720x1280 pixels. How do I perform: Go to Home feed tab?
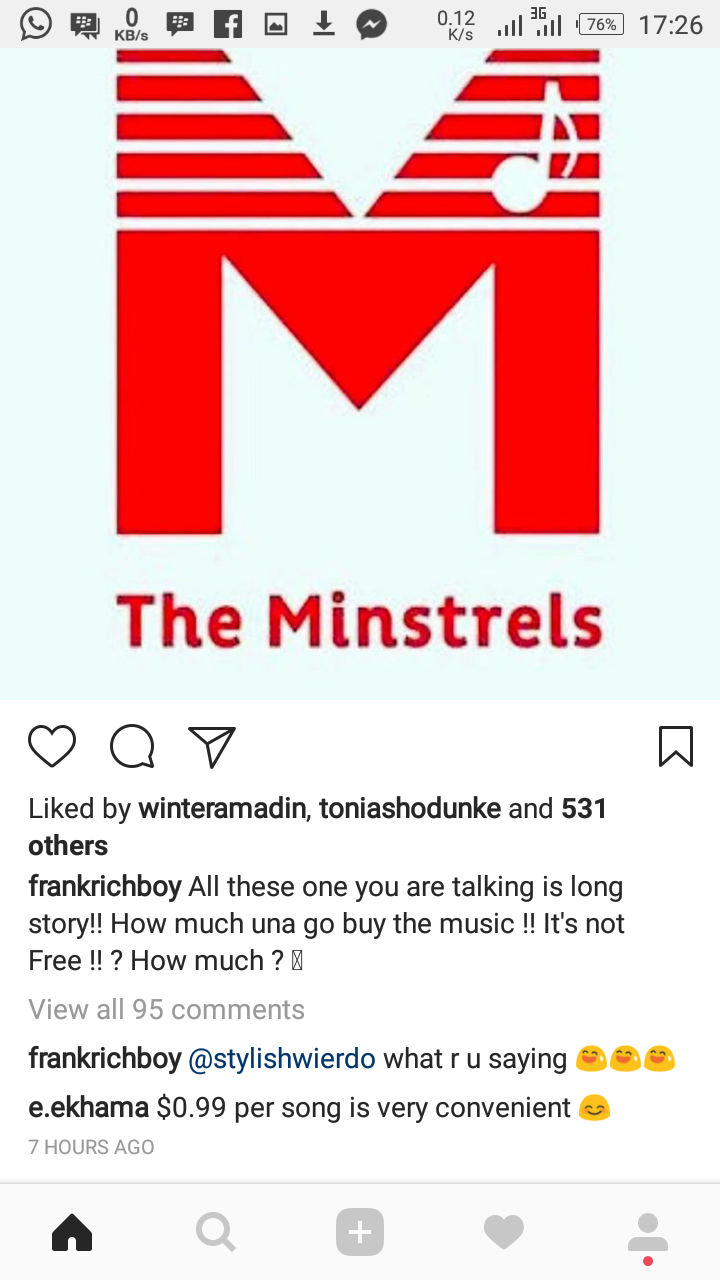72,1232
